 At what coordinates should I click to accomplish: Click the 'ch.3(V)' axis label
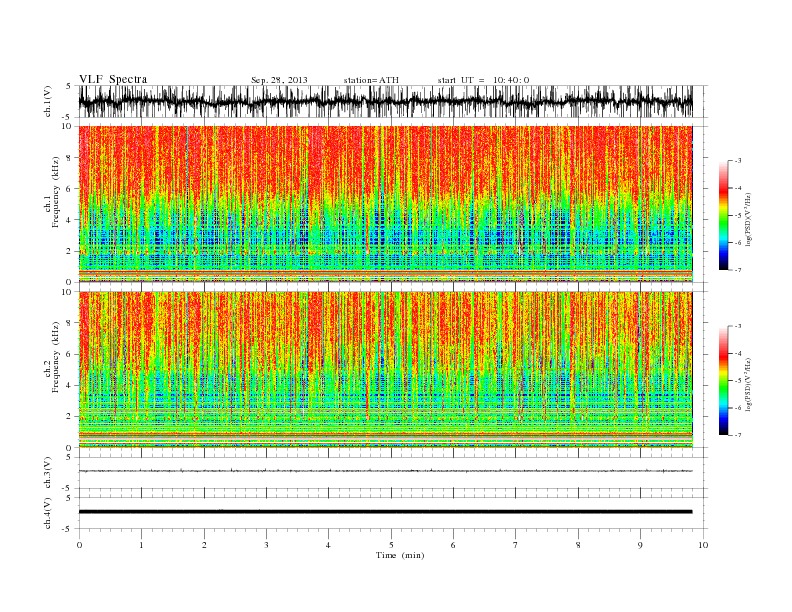click(48, 473)
